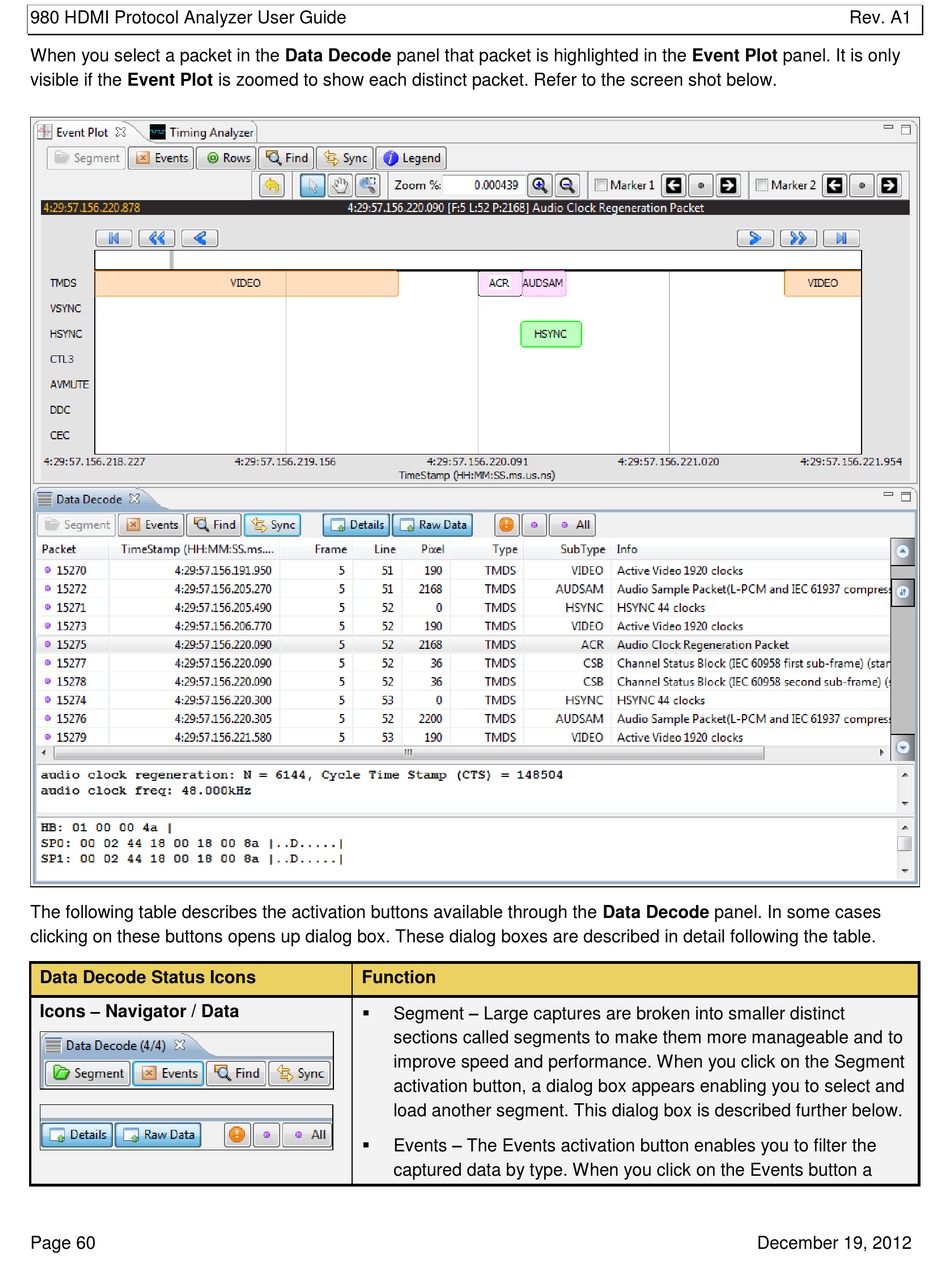Jump to the first event in the plot
950x1267 pixels.
[114, 238]
